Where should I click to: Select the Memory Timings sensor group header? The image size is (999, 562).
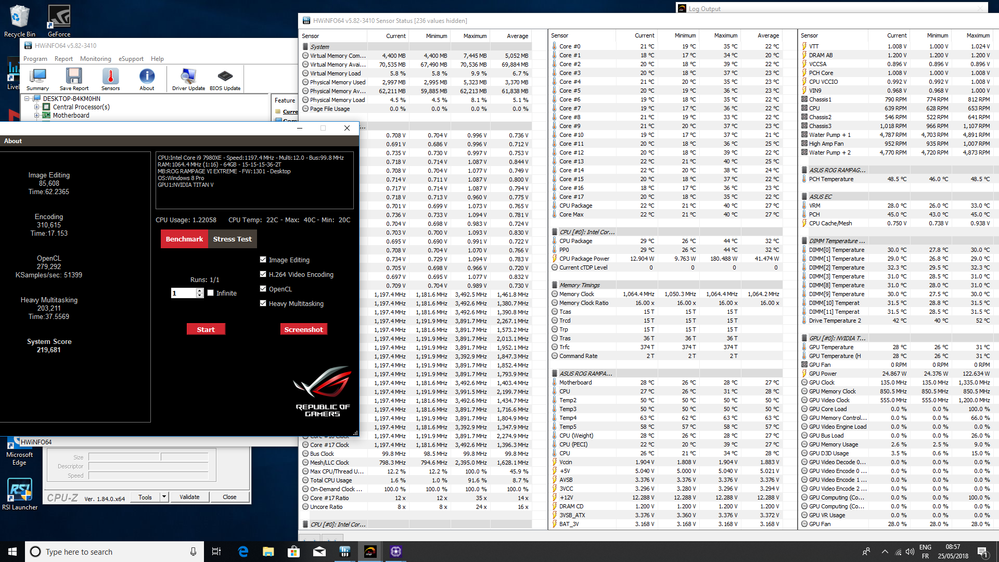coord(666,285)
